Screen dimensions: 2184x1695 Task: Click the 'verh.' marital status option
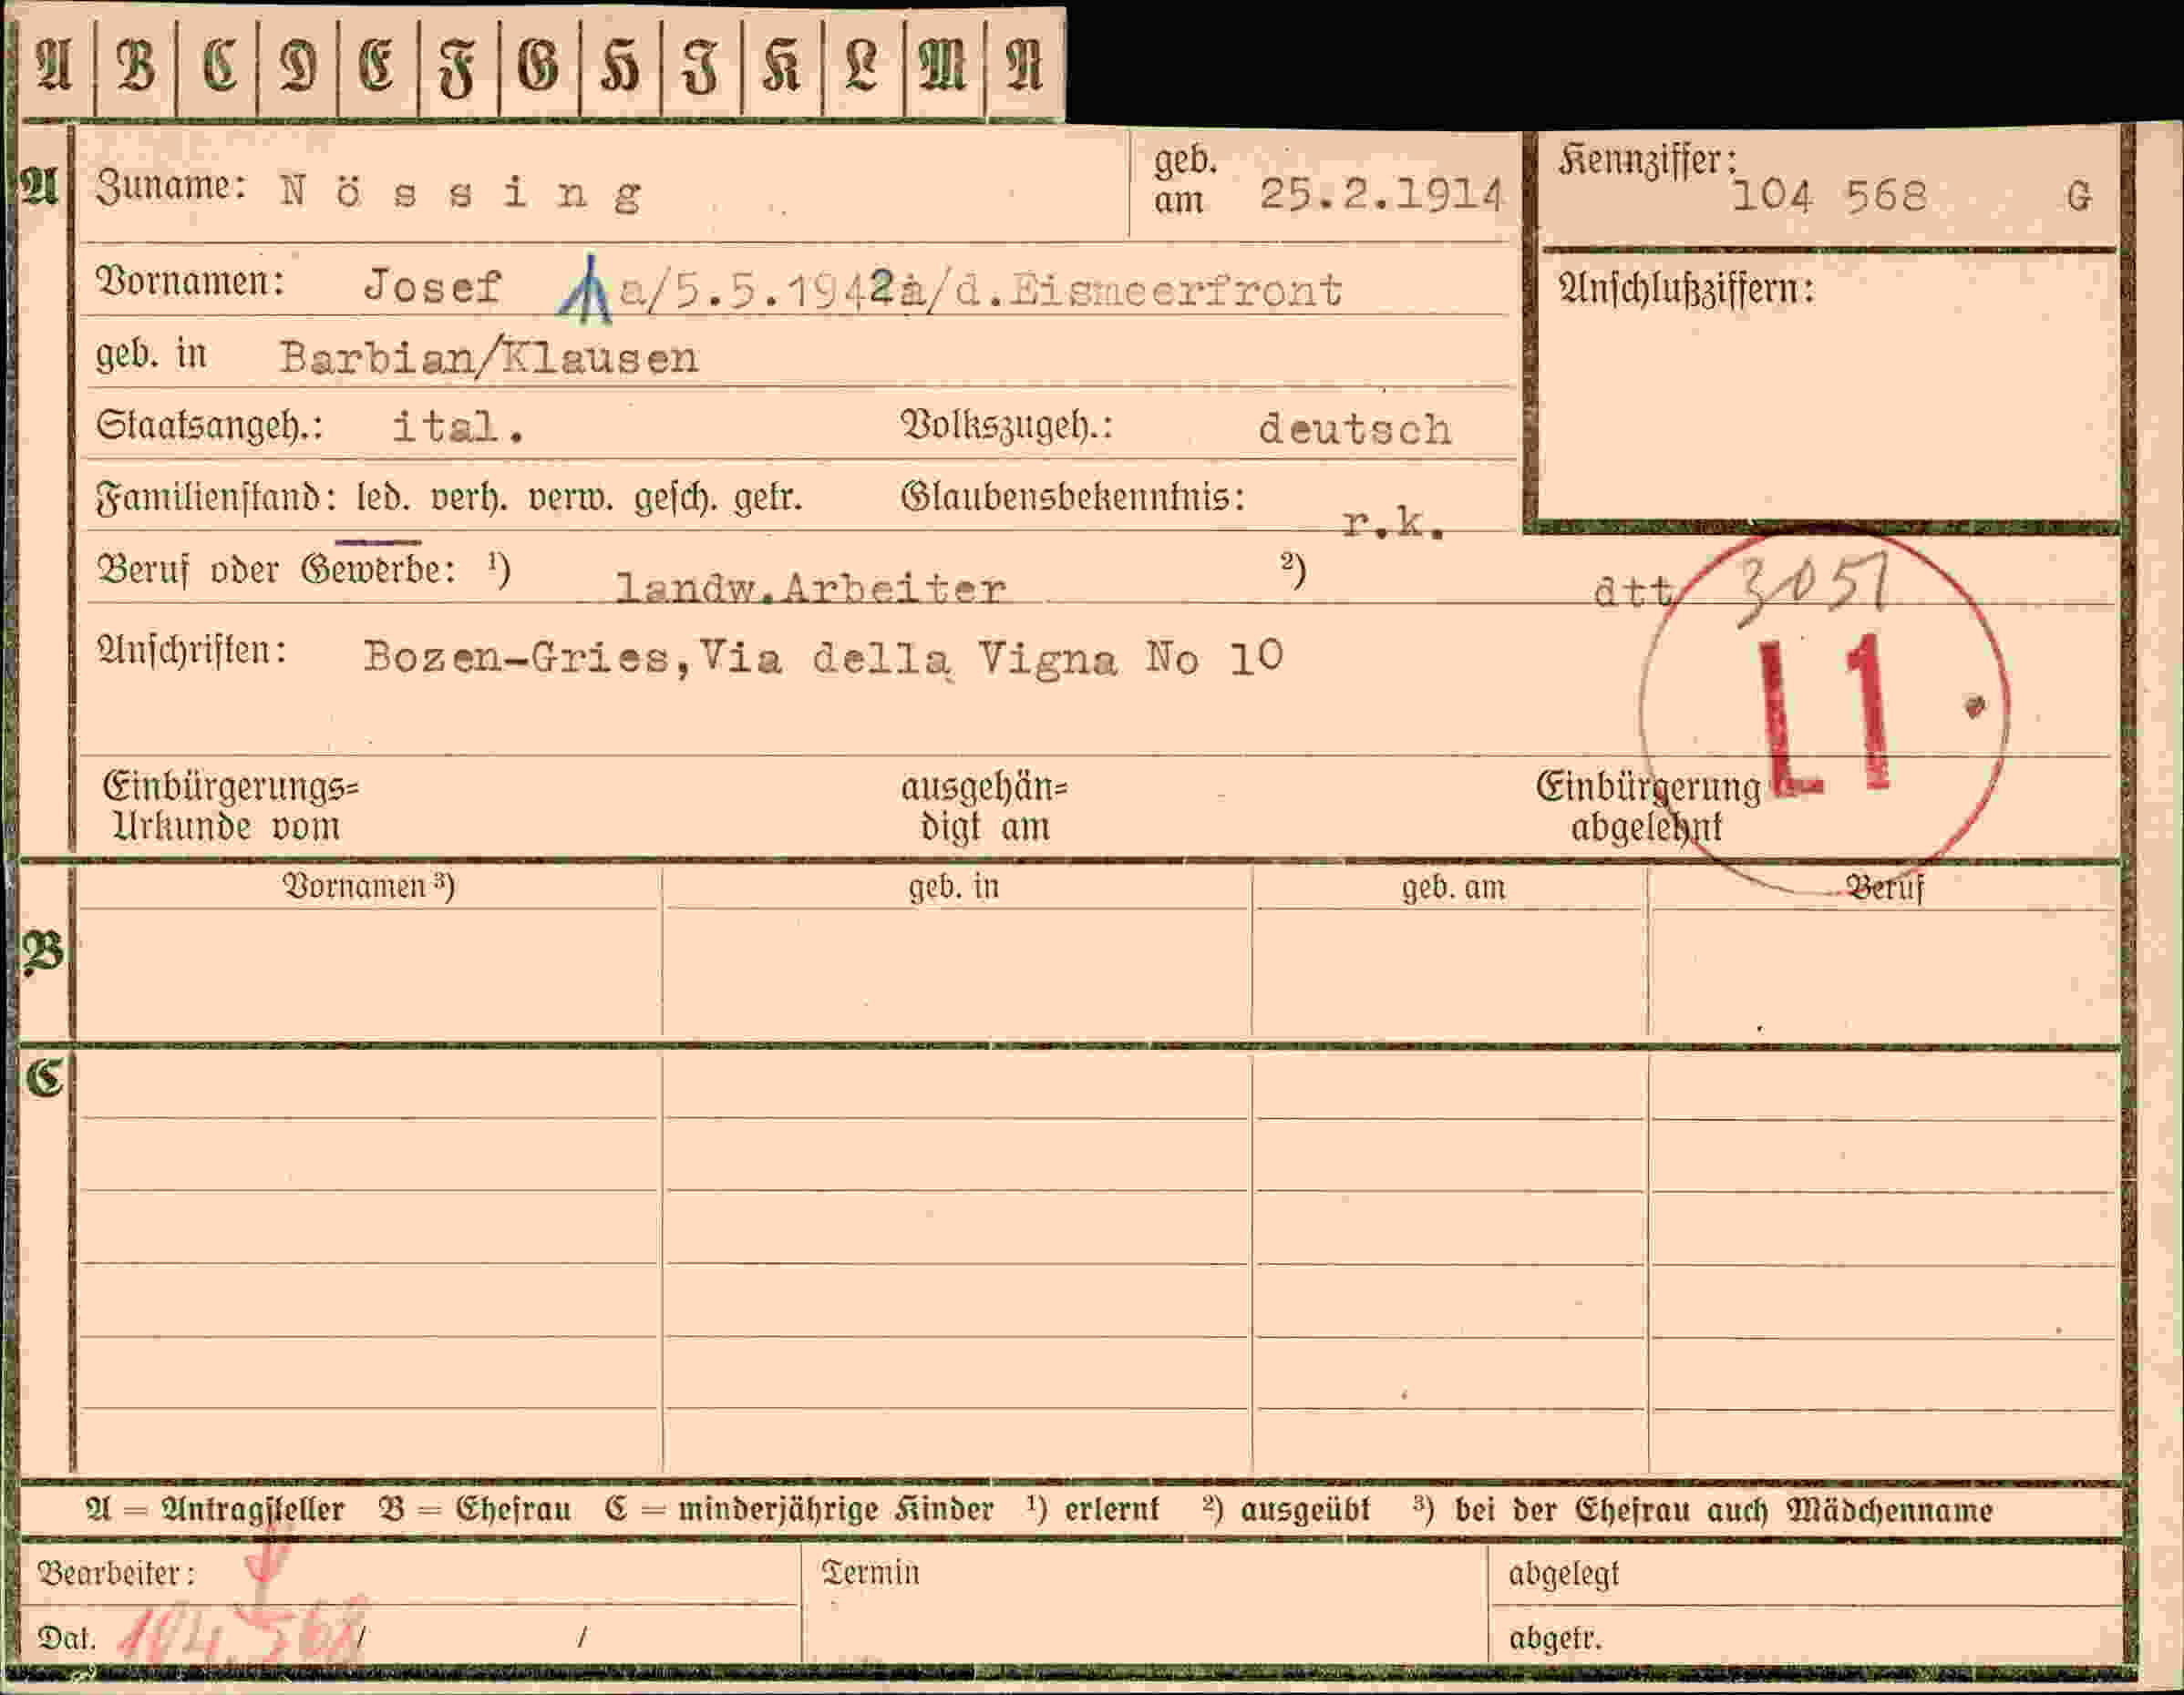point(469,497)
